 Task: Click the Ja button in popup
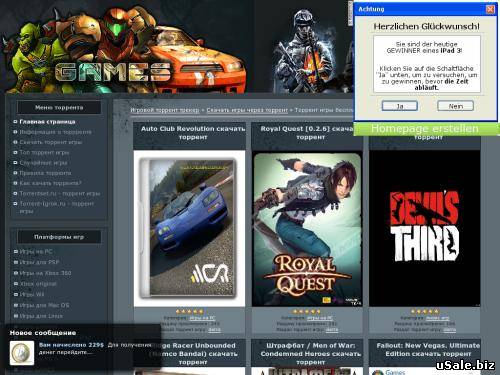pyautogui.click(x=400, y=106)
